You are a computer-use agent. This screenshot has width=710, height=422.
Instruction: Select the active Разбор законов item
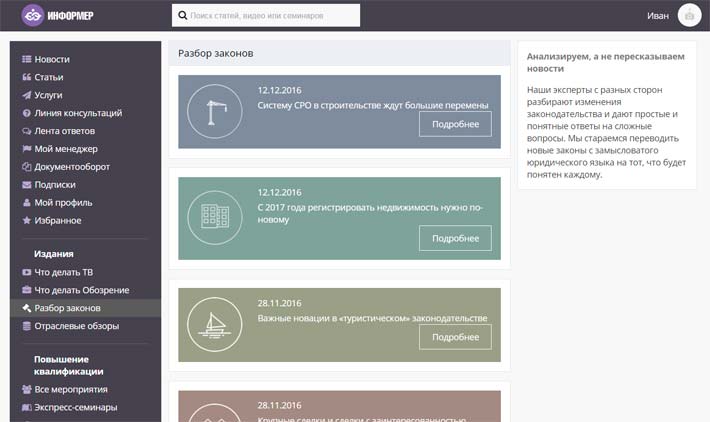(x=85, y=308)
